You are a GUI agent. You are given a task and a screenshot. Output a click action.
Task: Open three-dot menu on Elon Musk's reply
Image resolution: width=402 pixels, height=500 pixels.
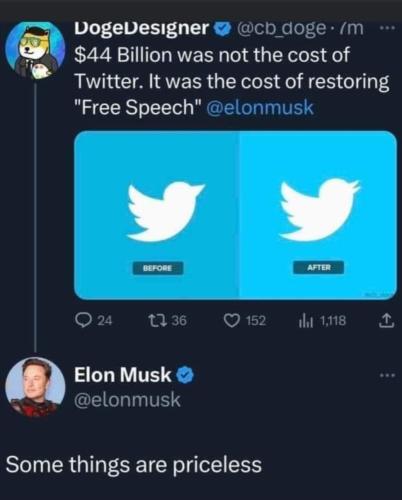388,375
